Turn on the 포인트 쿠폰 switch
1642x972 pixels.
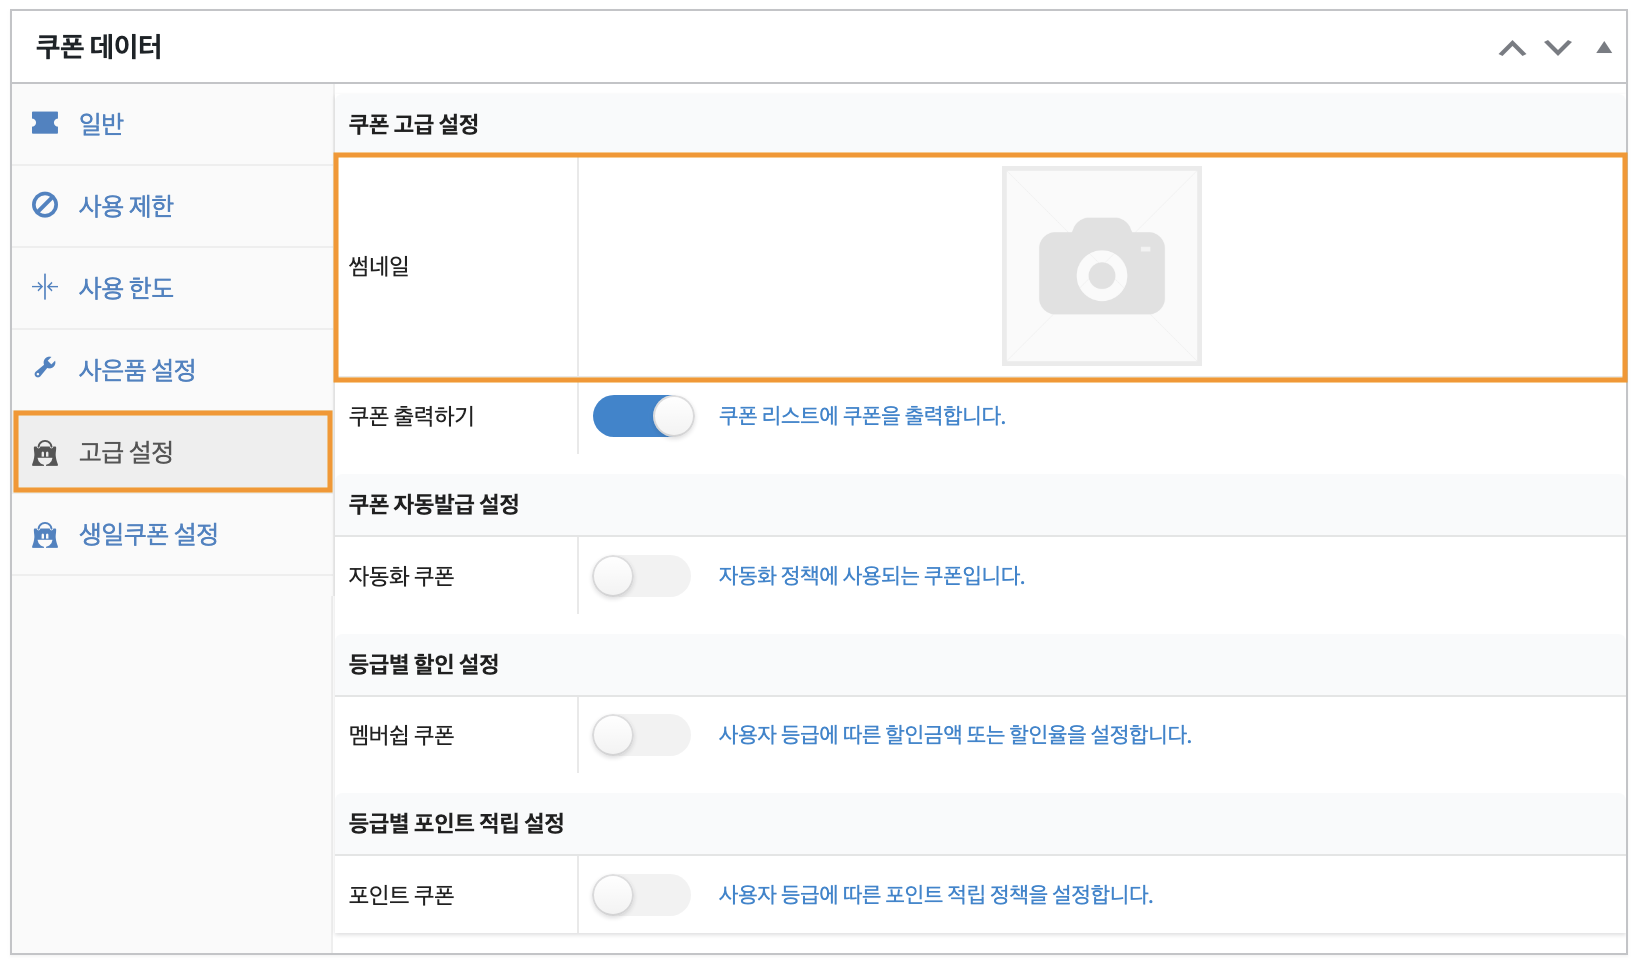[x=642, y=895]
